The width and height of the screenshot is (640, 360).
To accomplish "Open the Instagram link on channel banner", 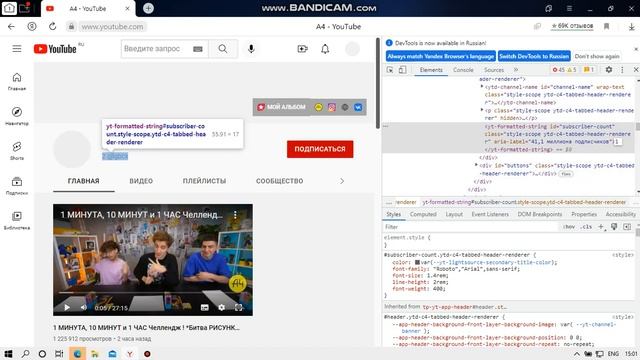I will click(332, 107).
